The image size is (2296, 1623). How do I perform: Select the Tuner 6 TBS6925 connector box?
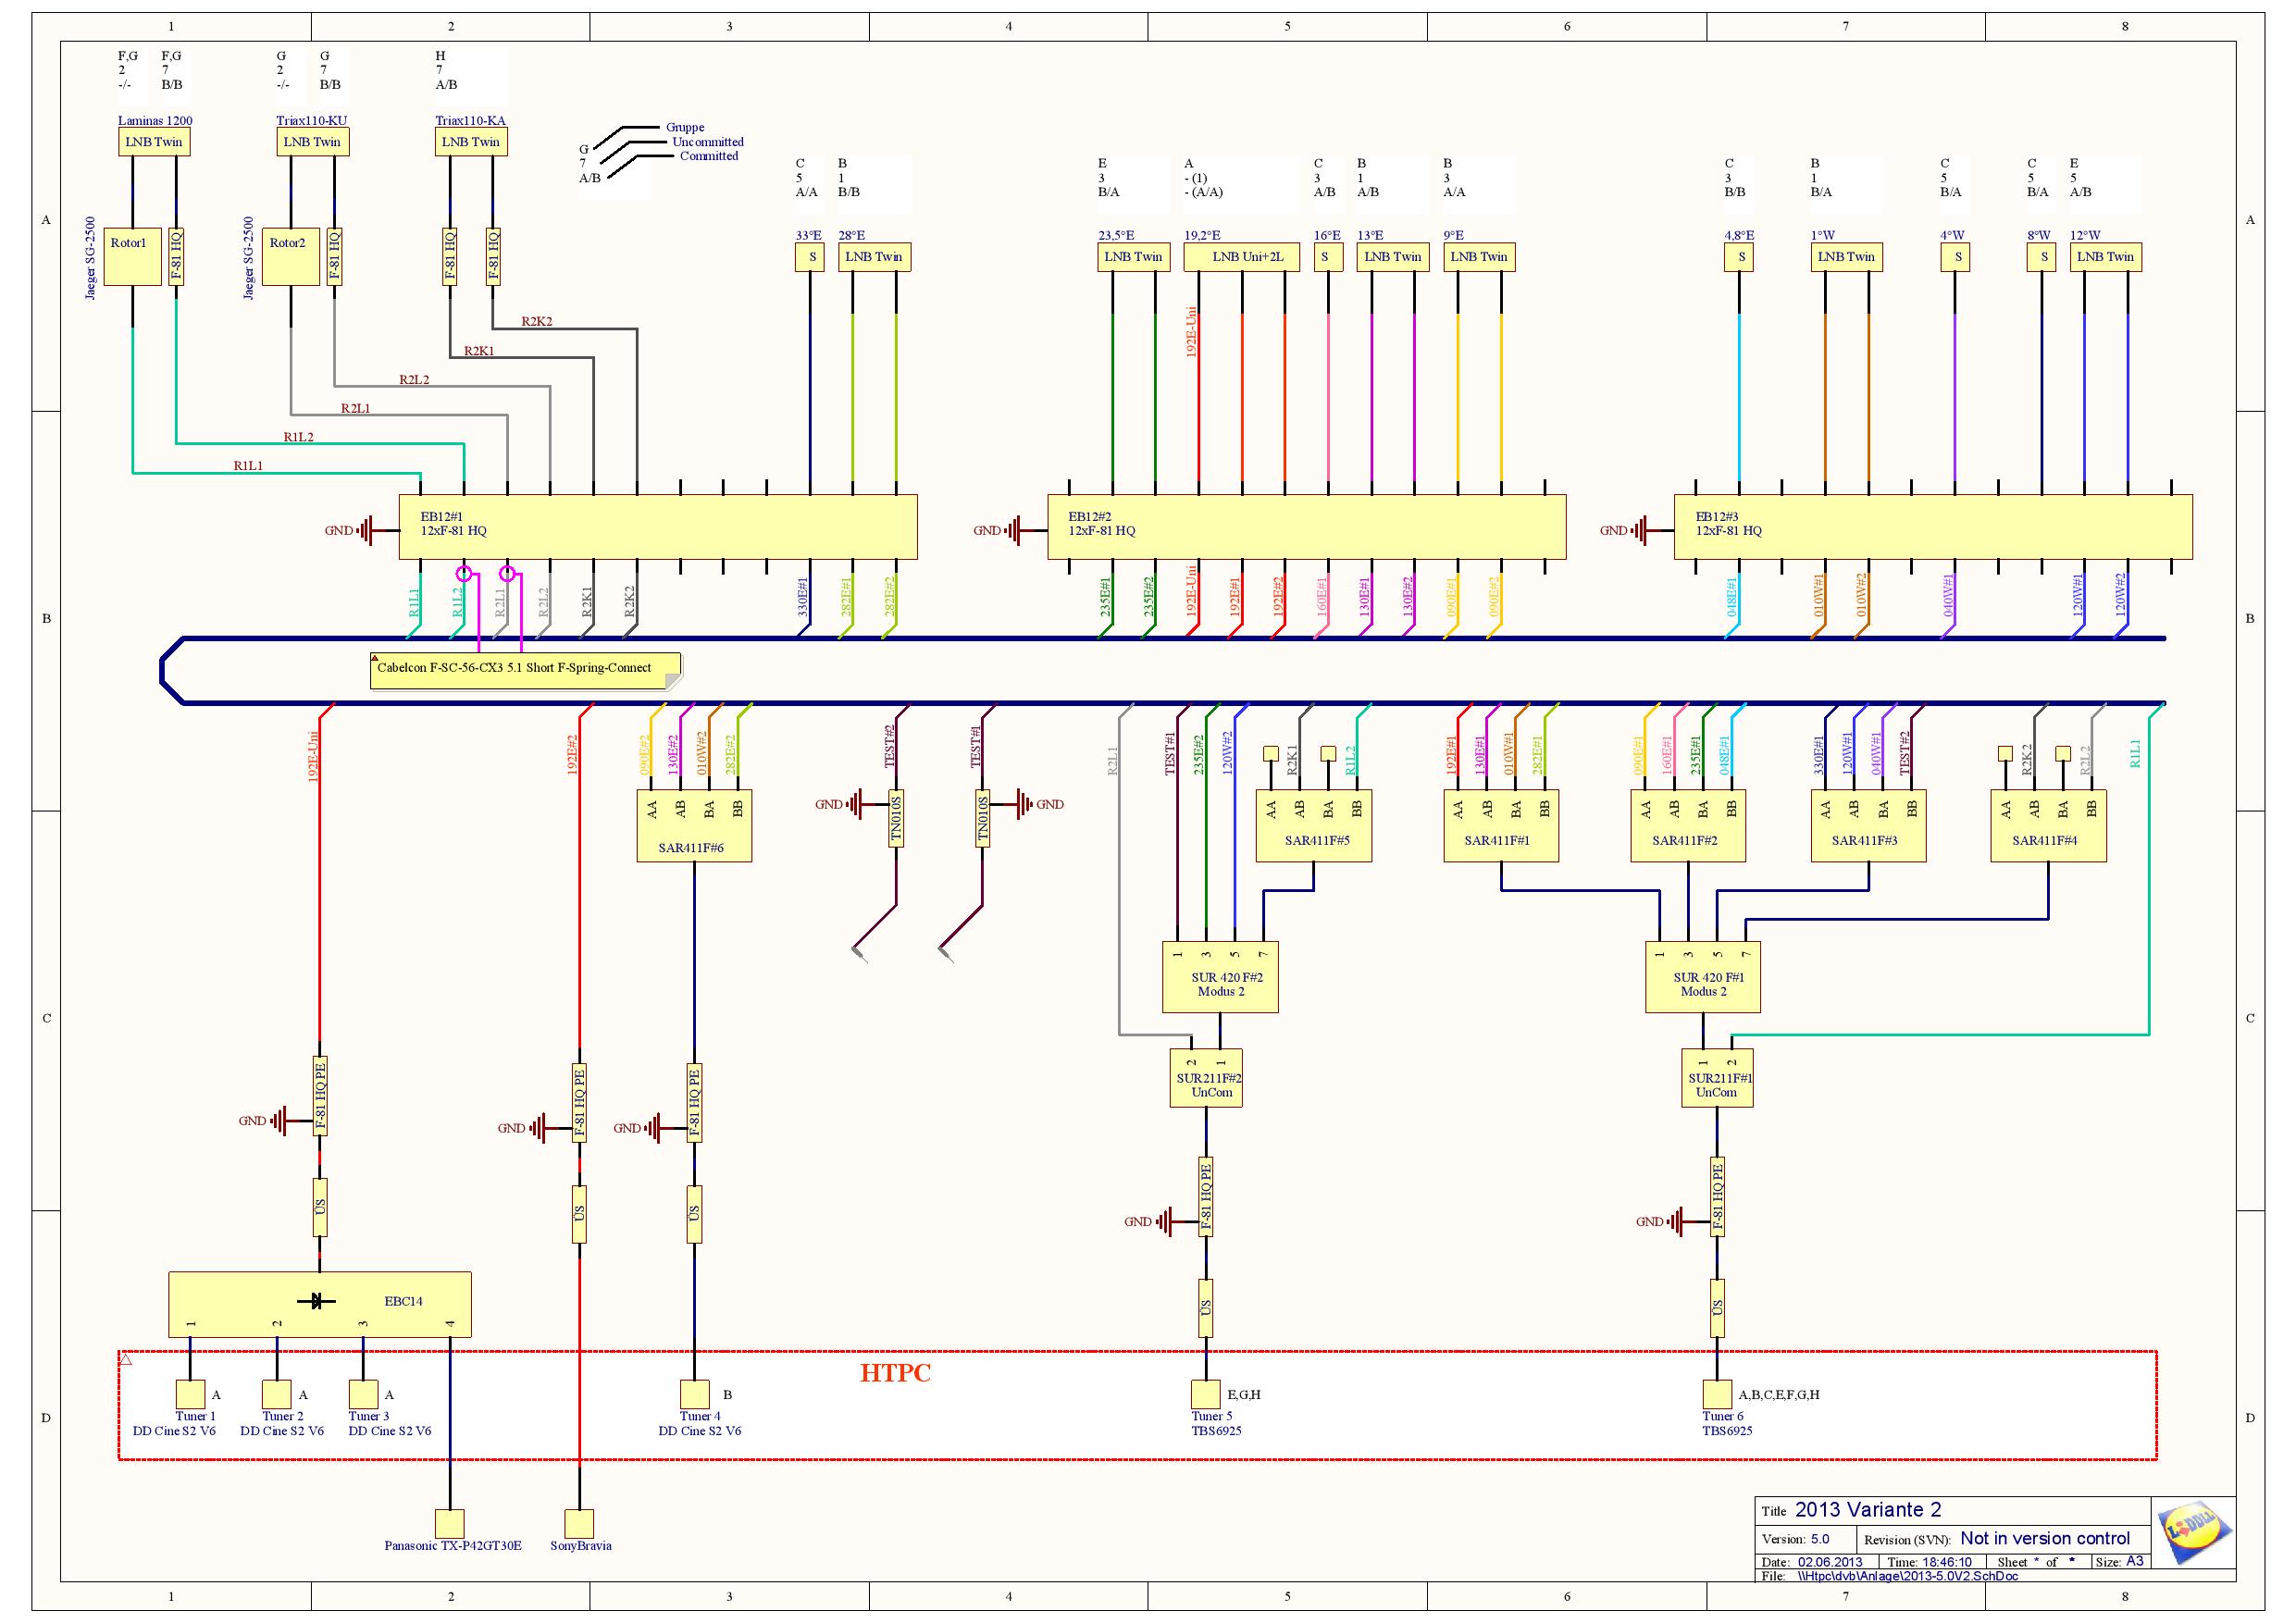(1717, 1394)
